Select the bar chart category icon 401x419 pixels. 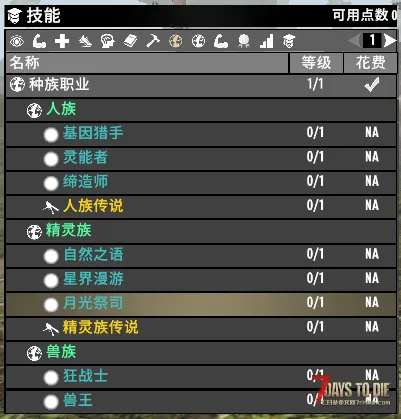pyautogui.click(x=267, y=42)
